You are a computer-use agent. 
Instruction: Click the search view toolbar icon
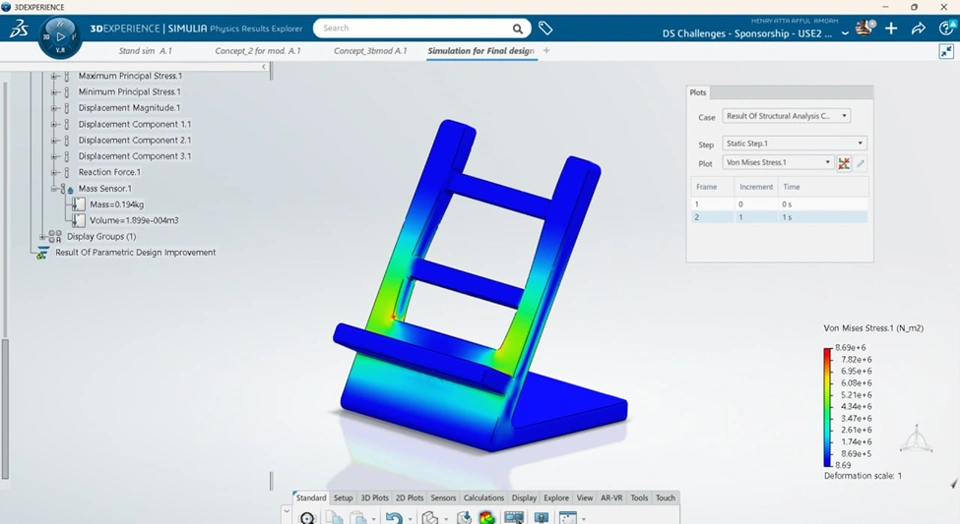[307, 518]
